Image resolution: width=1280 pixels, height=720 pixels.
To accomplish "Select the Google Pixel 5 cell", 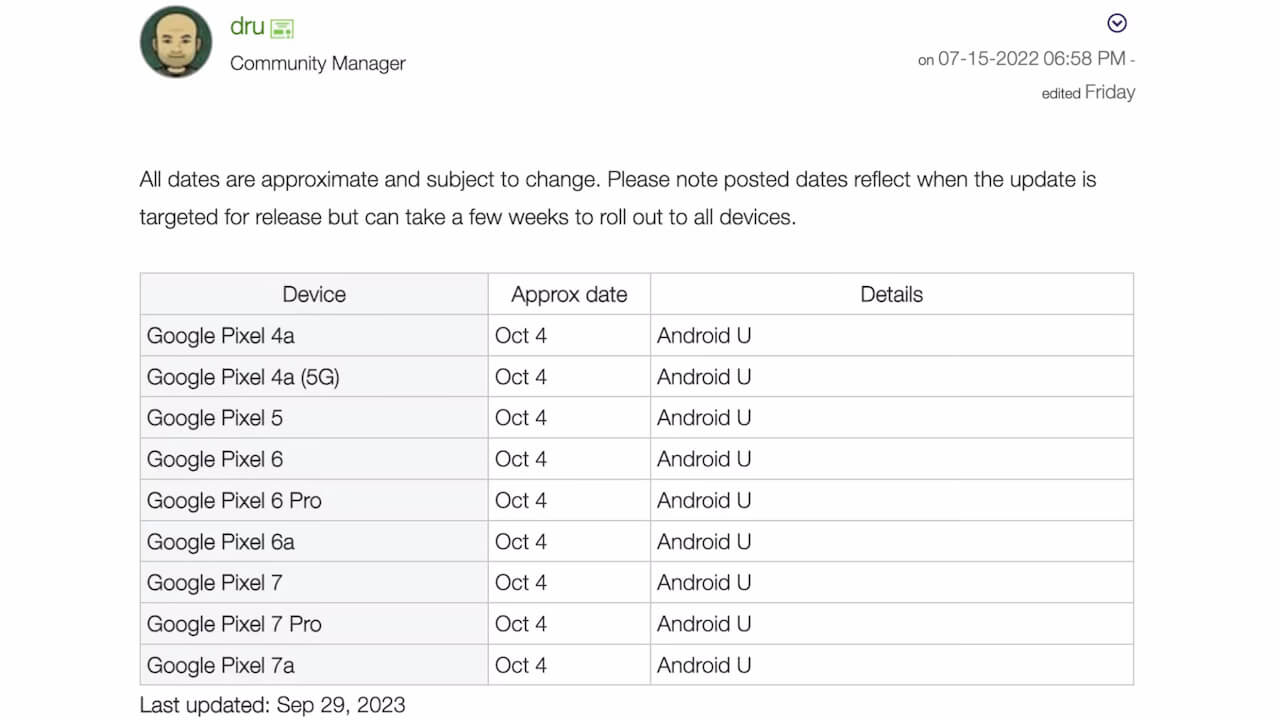I will (x=215, y=418).
